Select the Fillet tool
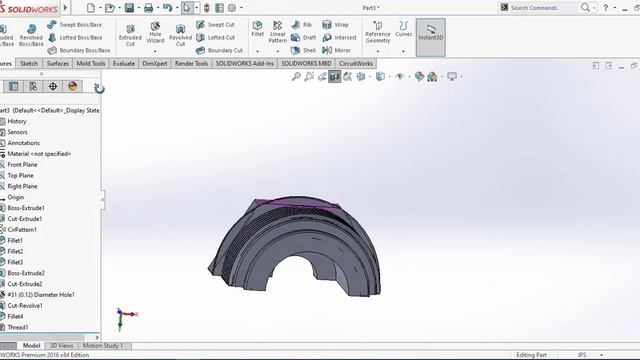The height and width of the screenshot is (360, 640). coord(258,29)
